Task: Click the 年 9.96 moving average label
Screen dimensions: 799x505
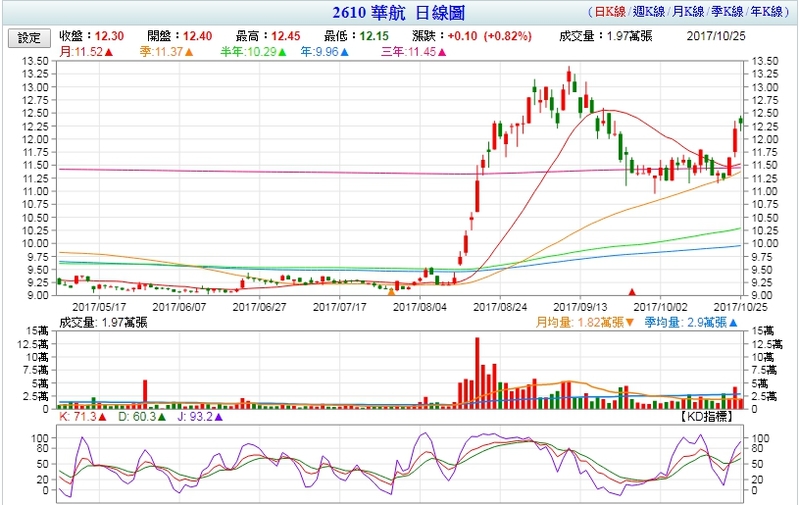Action: (325, 52)
